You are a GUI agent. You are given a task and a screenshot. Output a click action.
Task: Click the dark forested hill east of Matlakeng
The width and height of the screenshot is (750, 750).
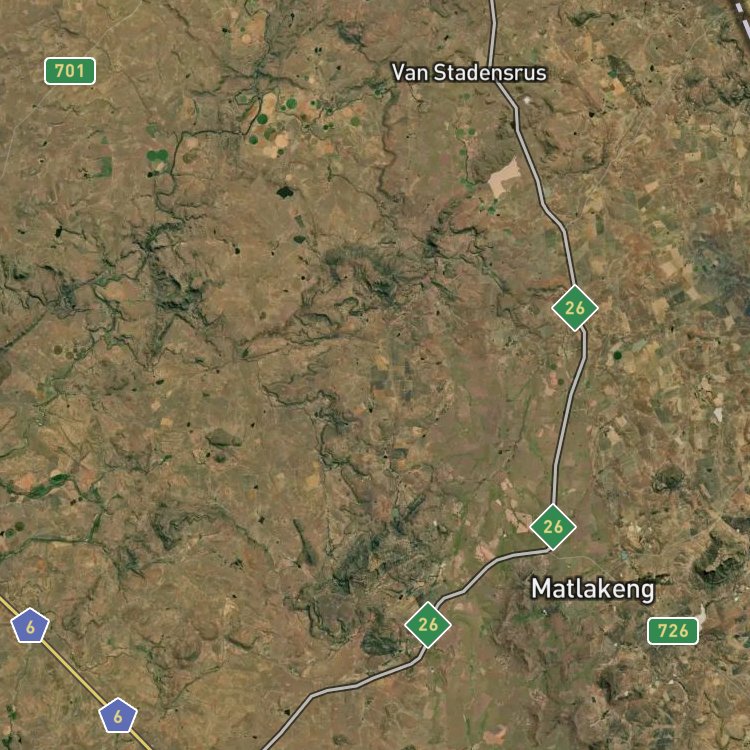(x=717, y=564)
